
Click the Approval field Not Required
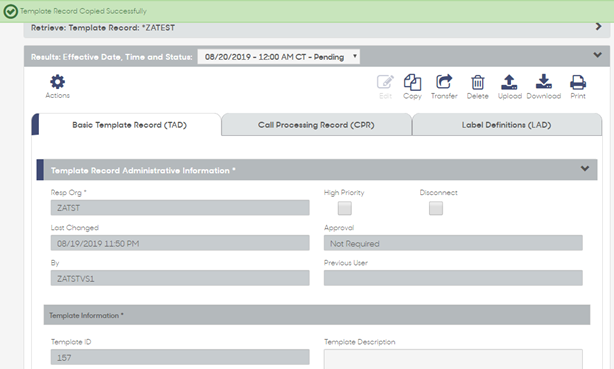(453, 243)
